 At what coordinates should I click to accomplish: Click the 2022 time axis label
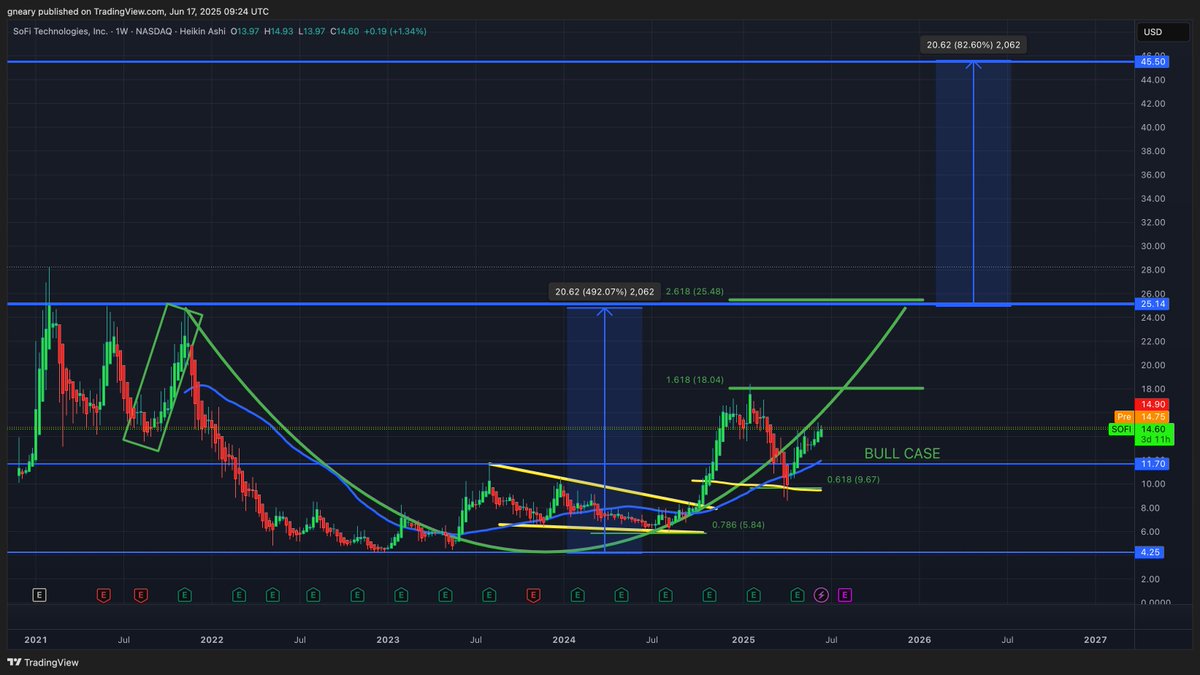click(x=211, y=639)
